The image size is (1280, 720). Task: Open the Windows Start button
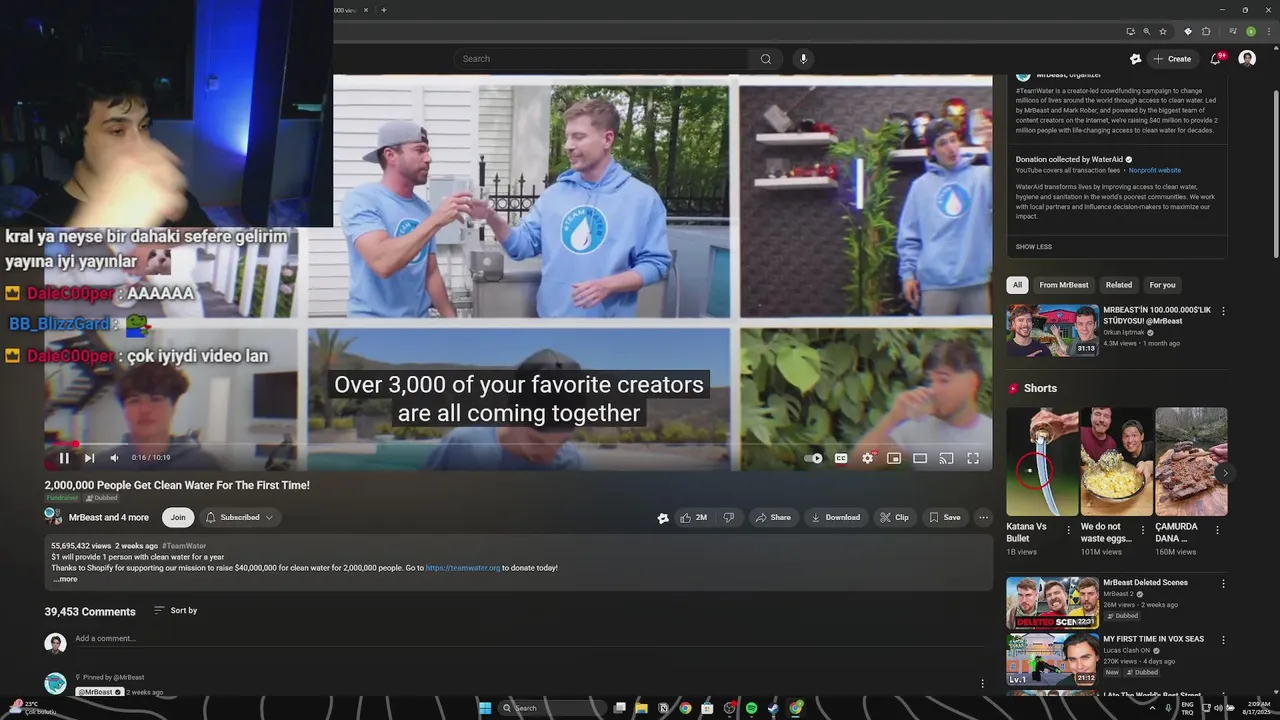click(485, 708)
